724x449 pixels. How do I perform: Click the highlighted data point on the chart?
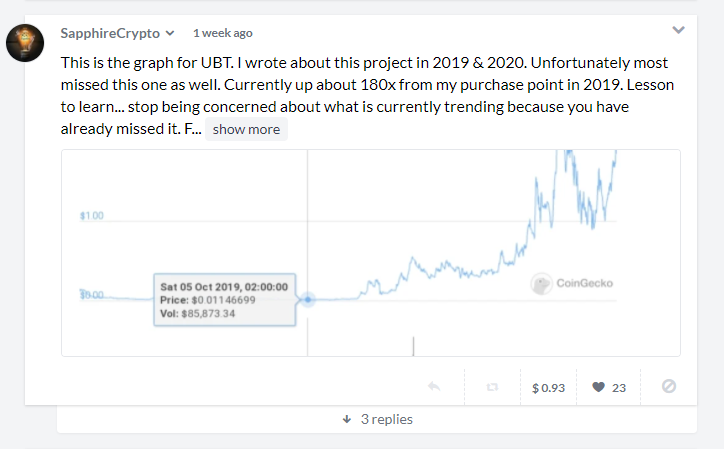[308, 300]
